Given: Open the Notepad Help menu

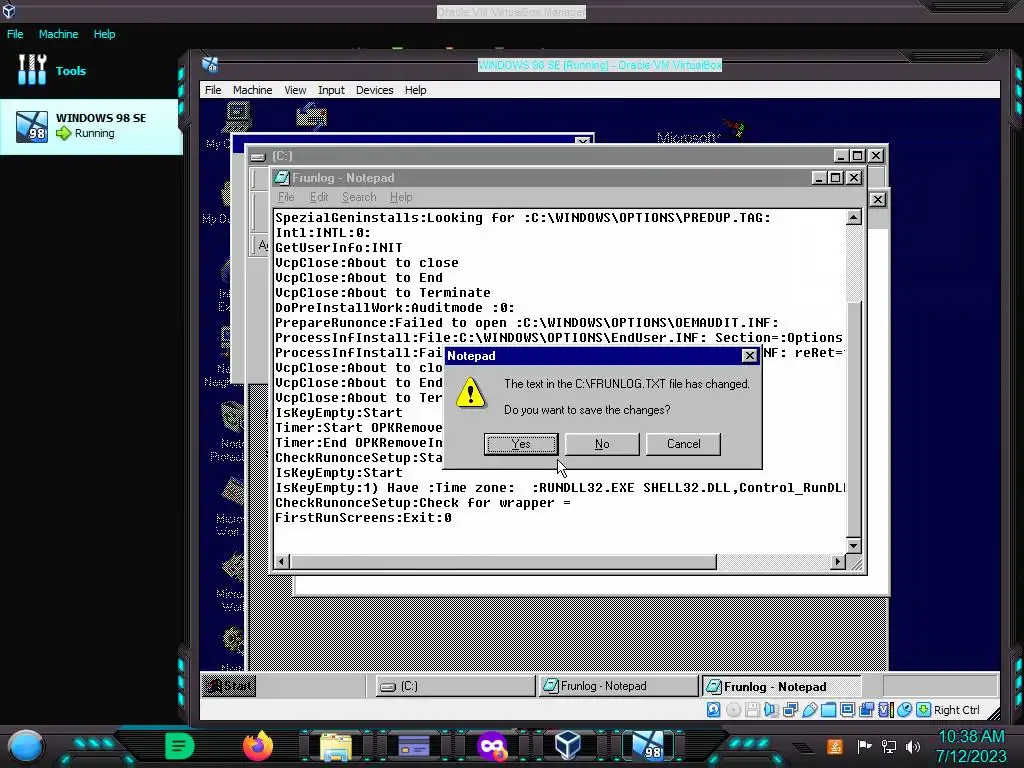Looking at the screenshot, I should (x=401, y=197).
